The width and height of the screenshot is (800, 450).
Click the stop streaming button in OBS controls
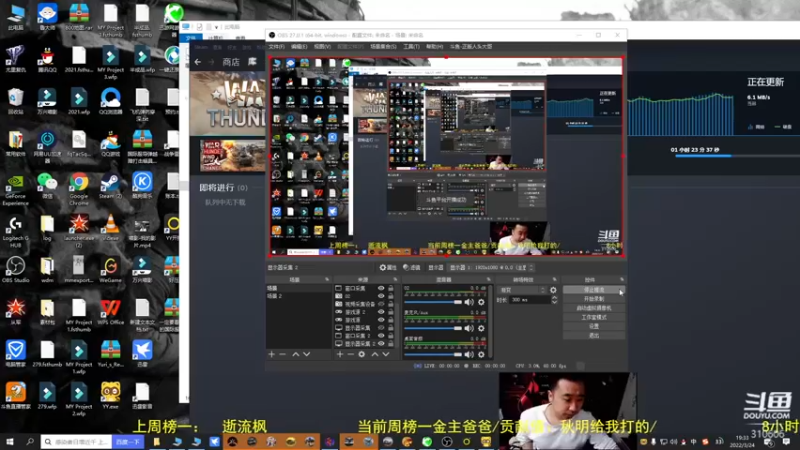pyautogui.click(x=594, y=290)
